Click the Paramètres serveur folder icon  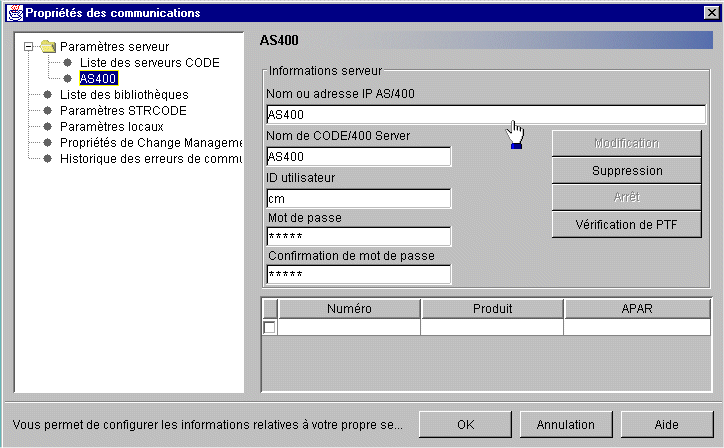coord(48,47)
